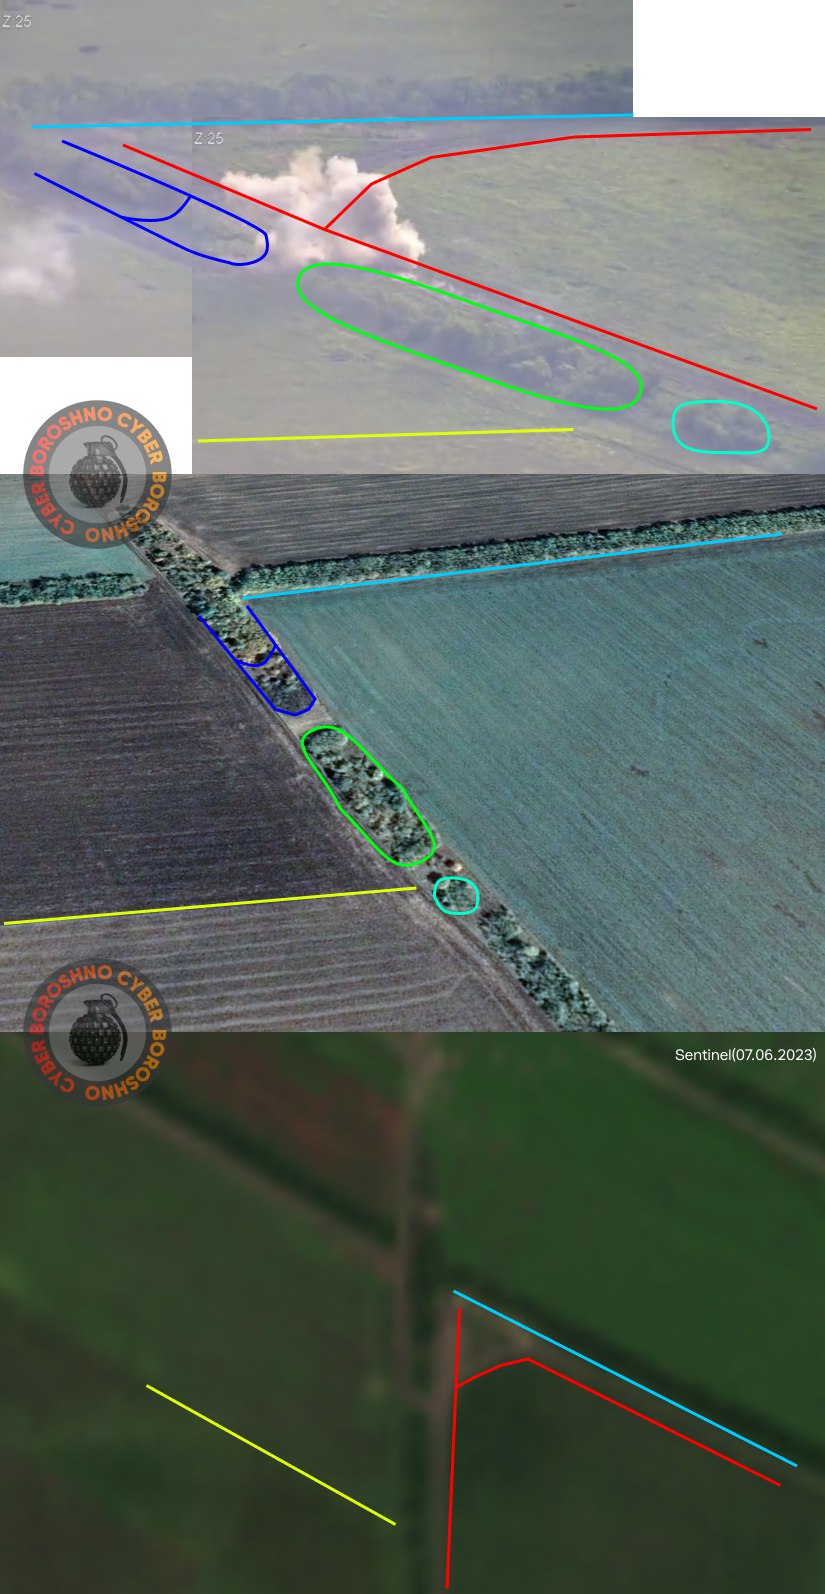Click the yellow line in the middle satellite image
825x1594 pixels.
[210, 906]
